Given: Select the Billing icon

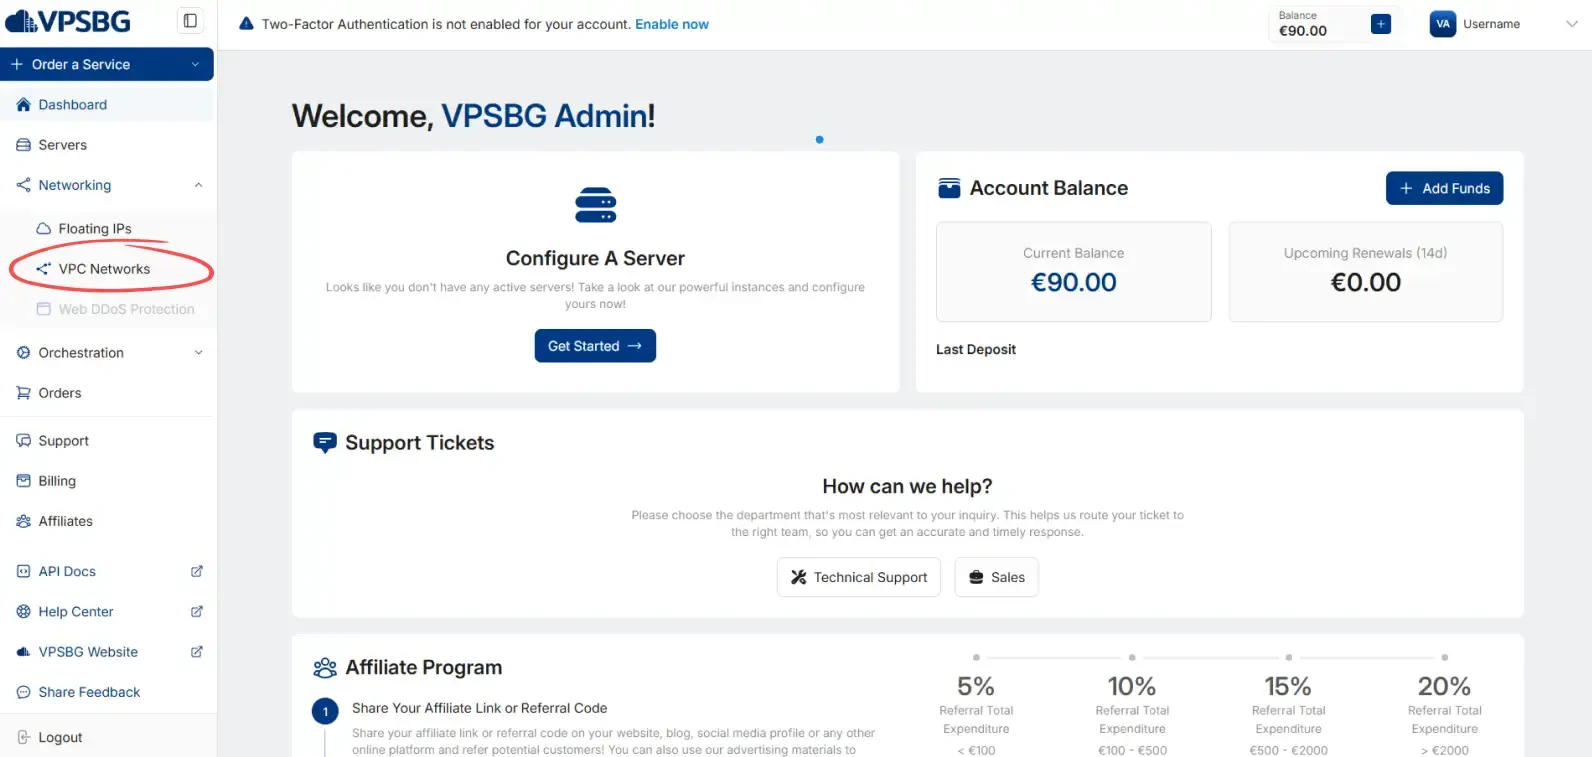Looking at the screenshot, I should 22,481.
